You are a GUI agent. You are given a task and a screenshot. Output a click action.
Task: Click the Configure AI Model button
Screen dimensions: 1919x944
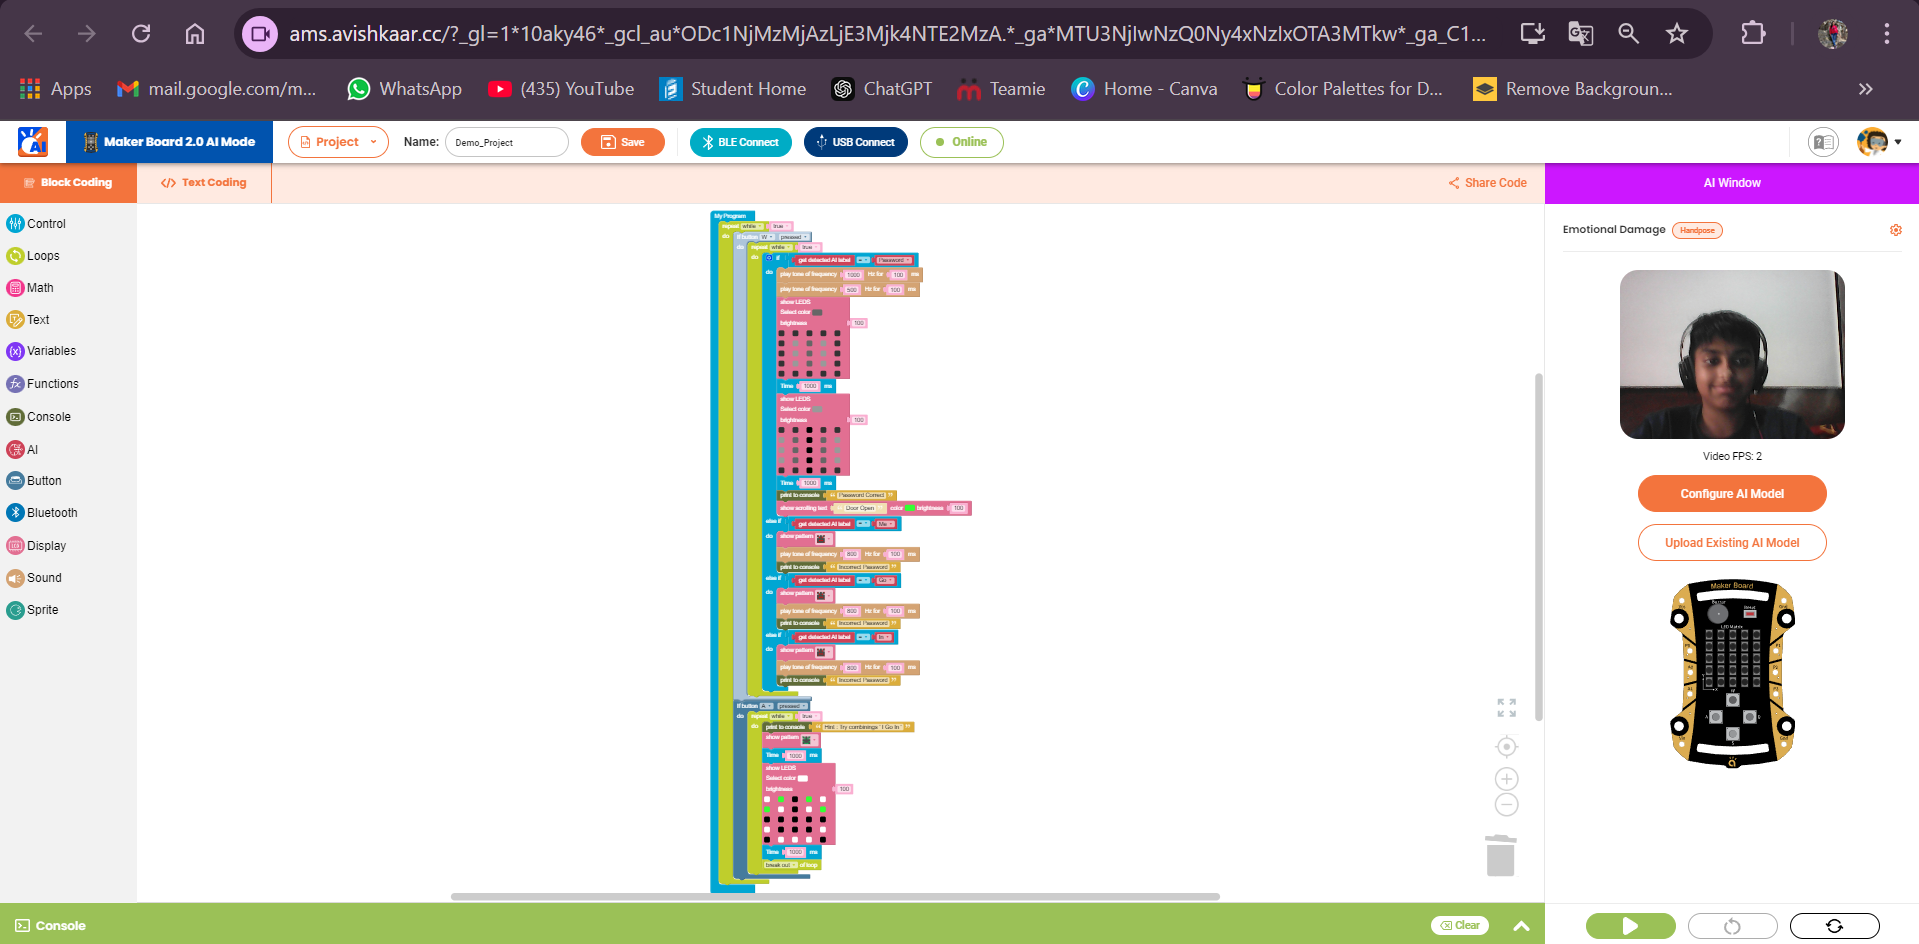pos(1731,493)
